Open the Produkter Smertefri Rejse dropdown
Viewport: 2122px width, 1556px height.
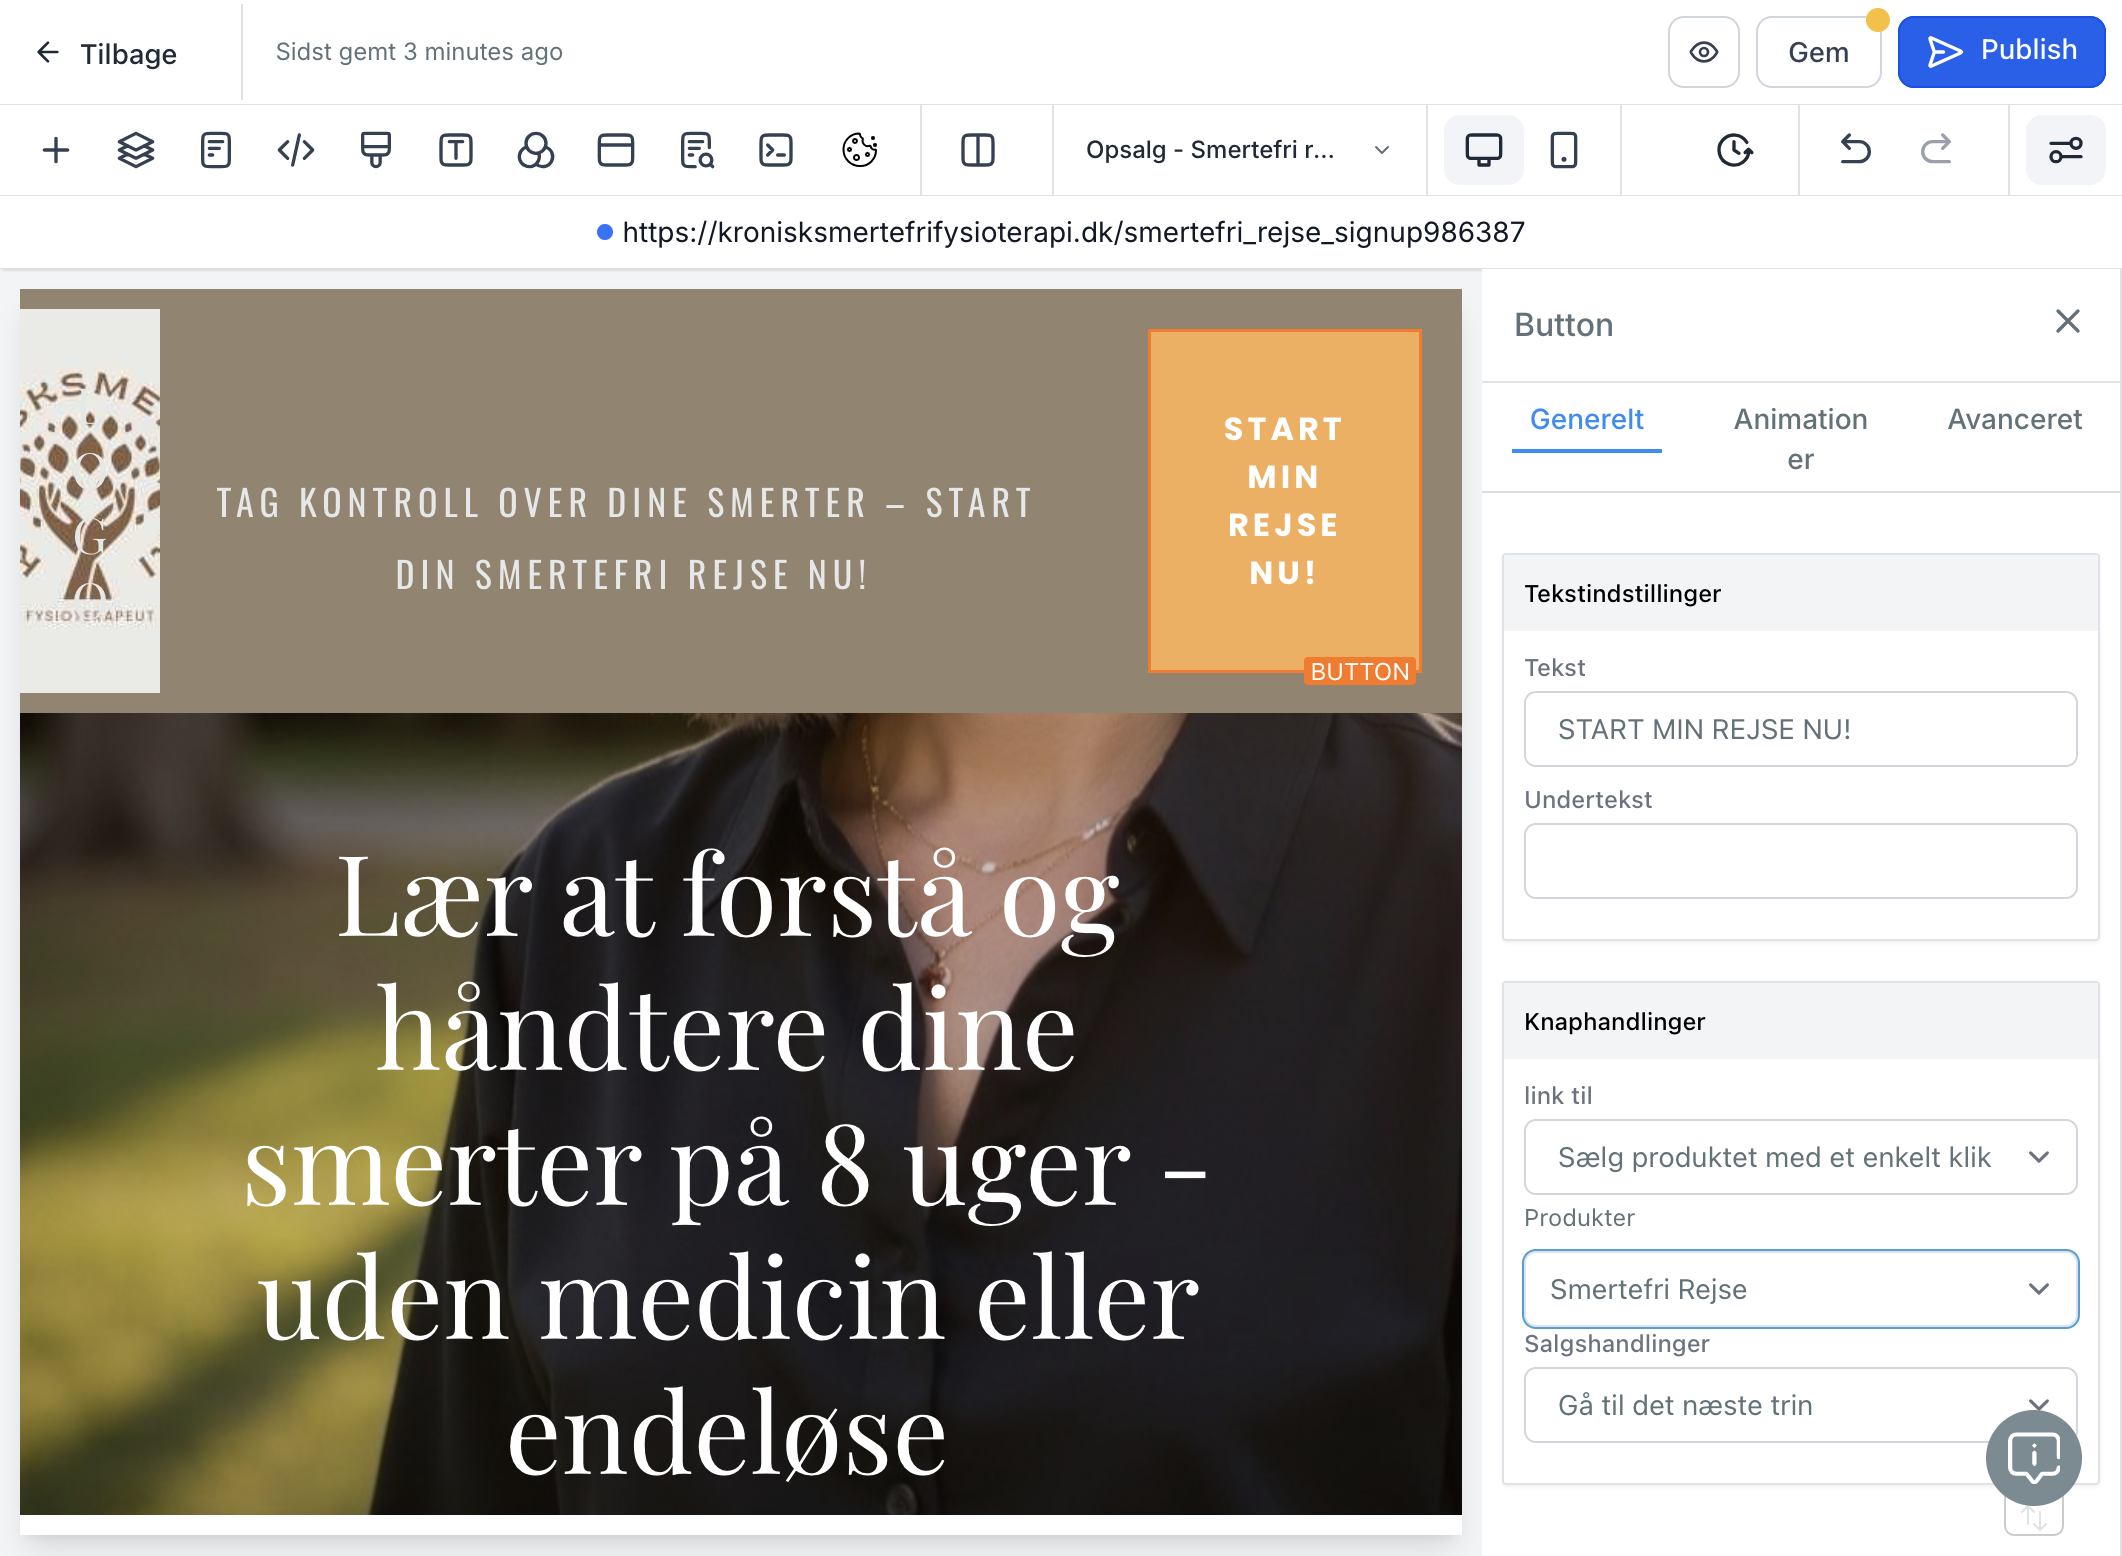point(1801,1289)
